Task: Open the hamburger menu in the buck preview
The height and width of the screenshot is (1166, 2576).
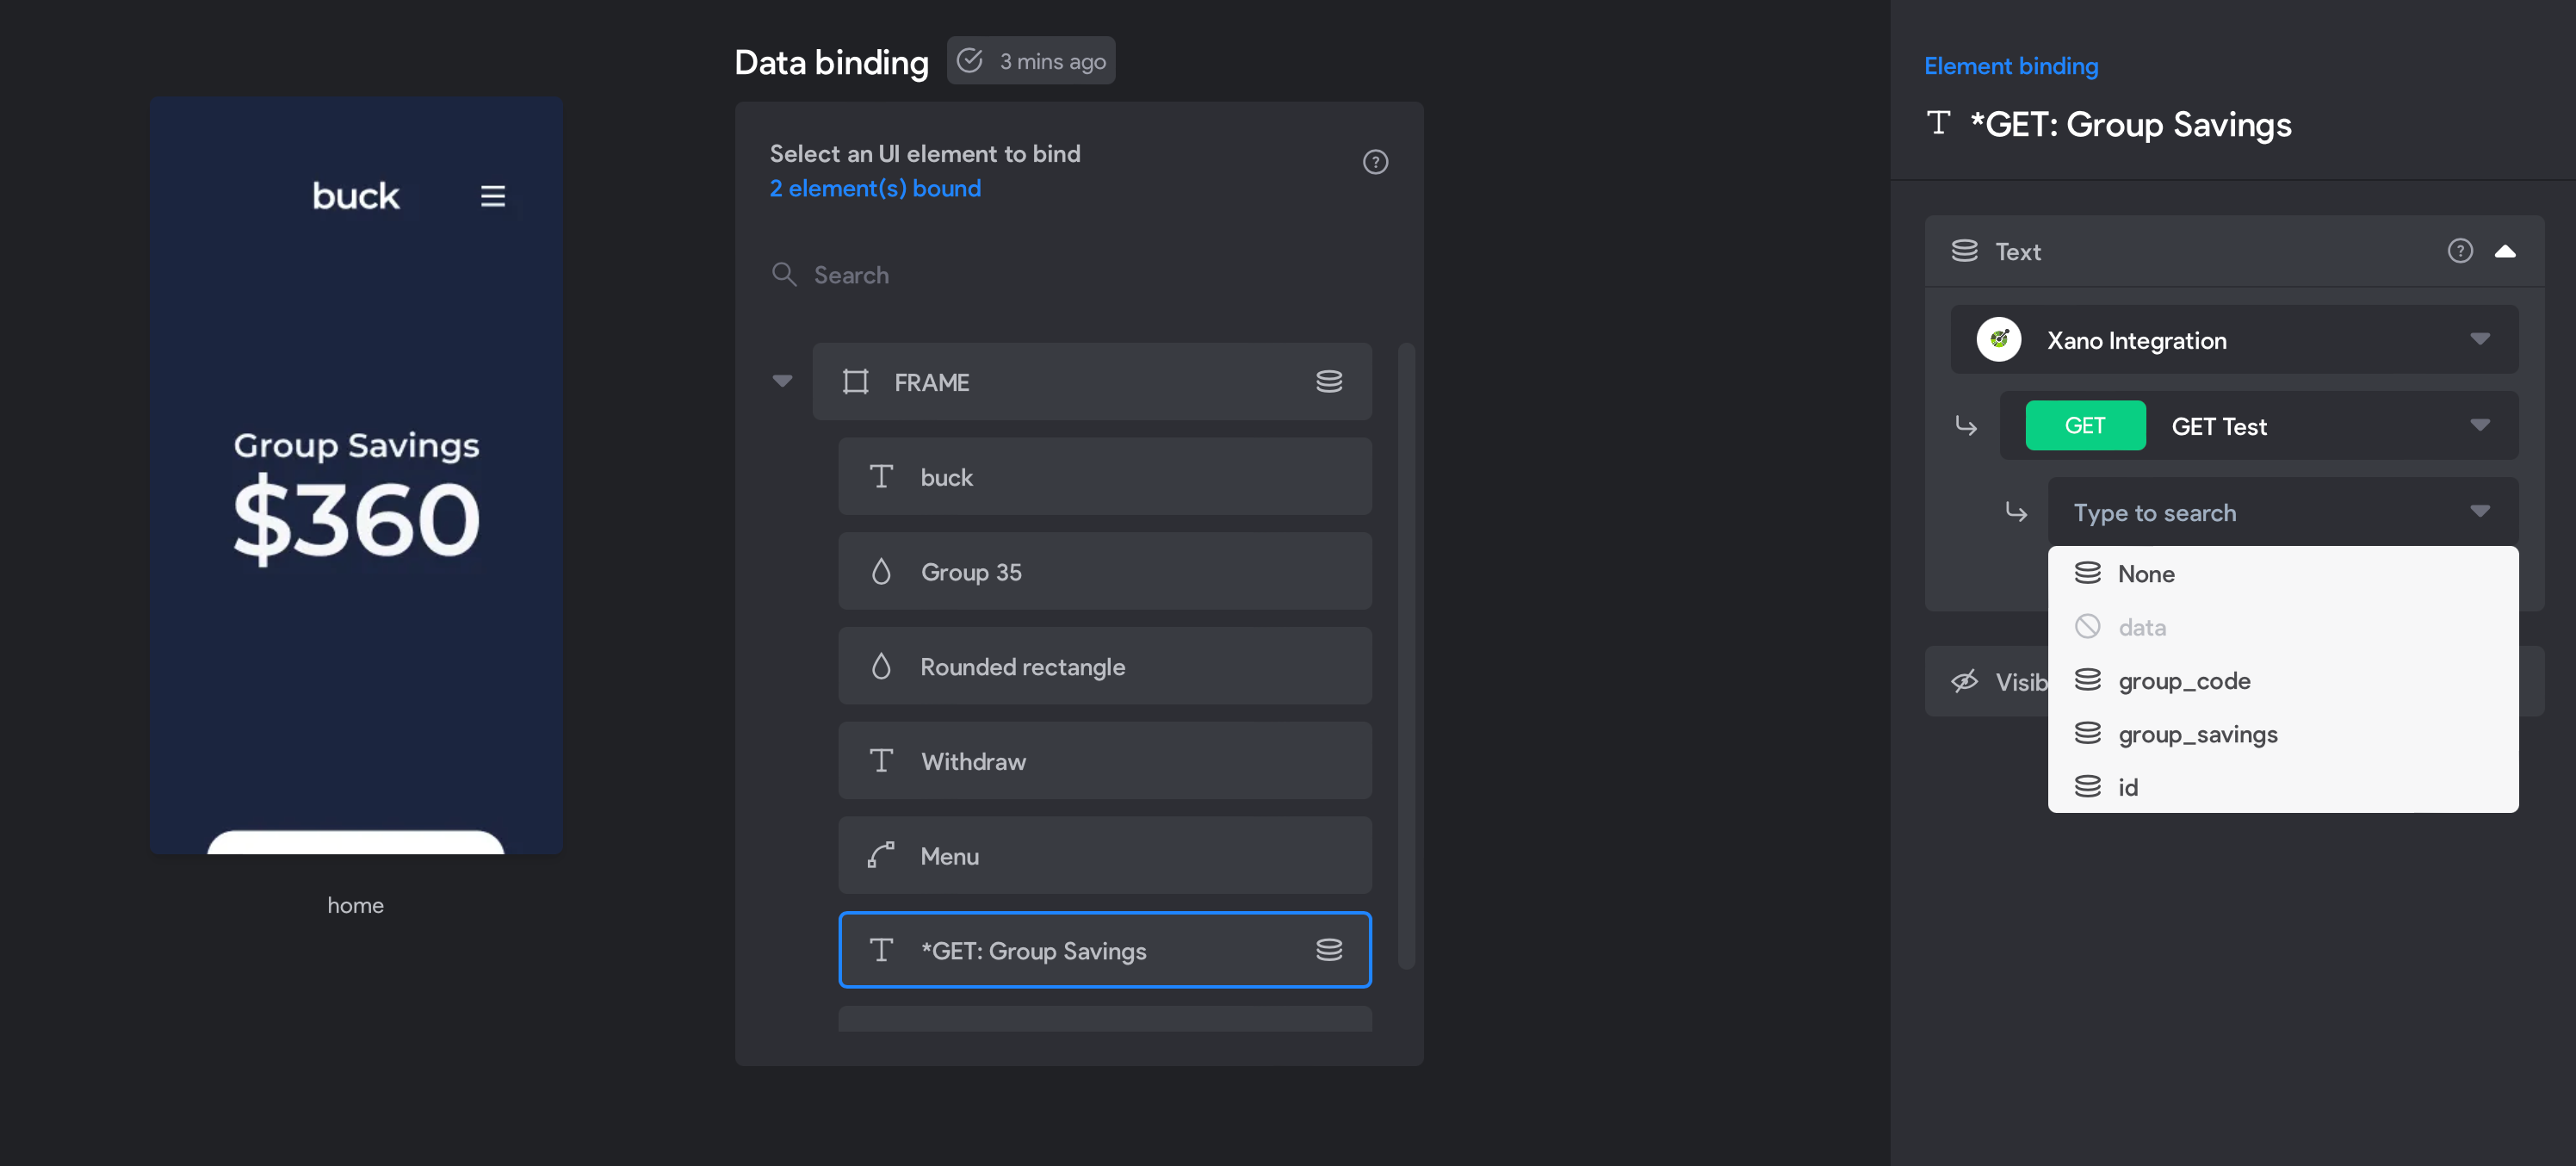Action: point(492,196)
